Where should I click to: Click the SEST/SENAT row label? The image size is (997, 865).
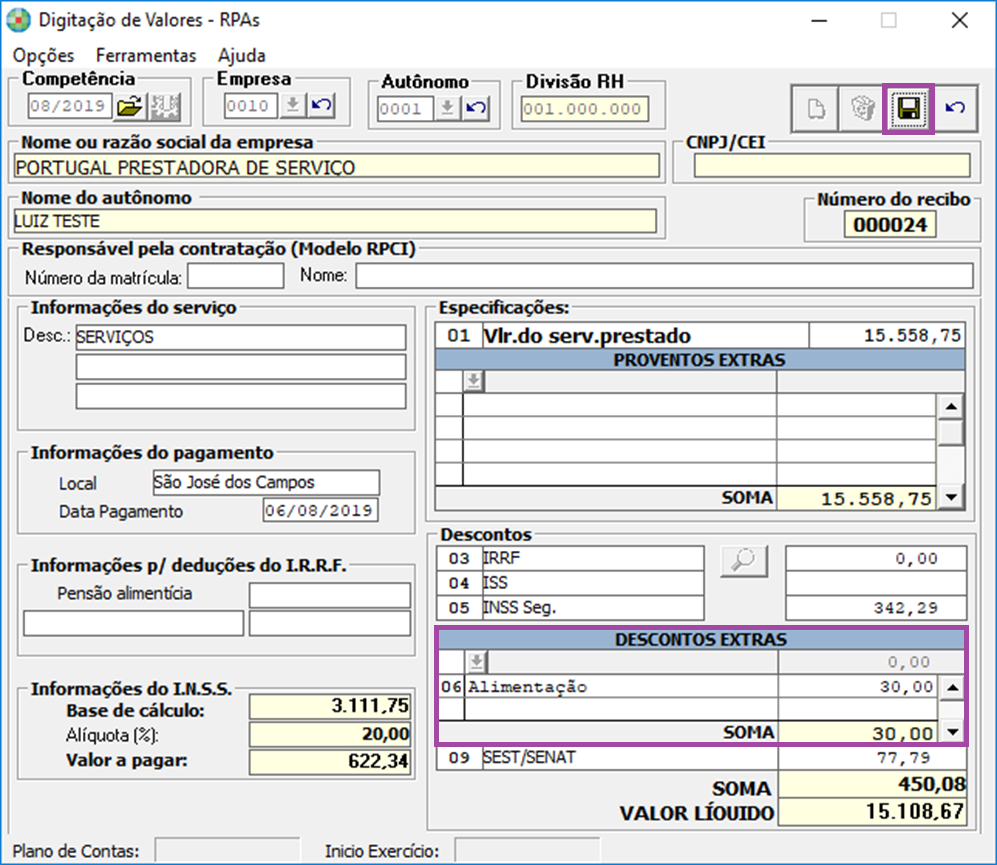point(528,758)
